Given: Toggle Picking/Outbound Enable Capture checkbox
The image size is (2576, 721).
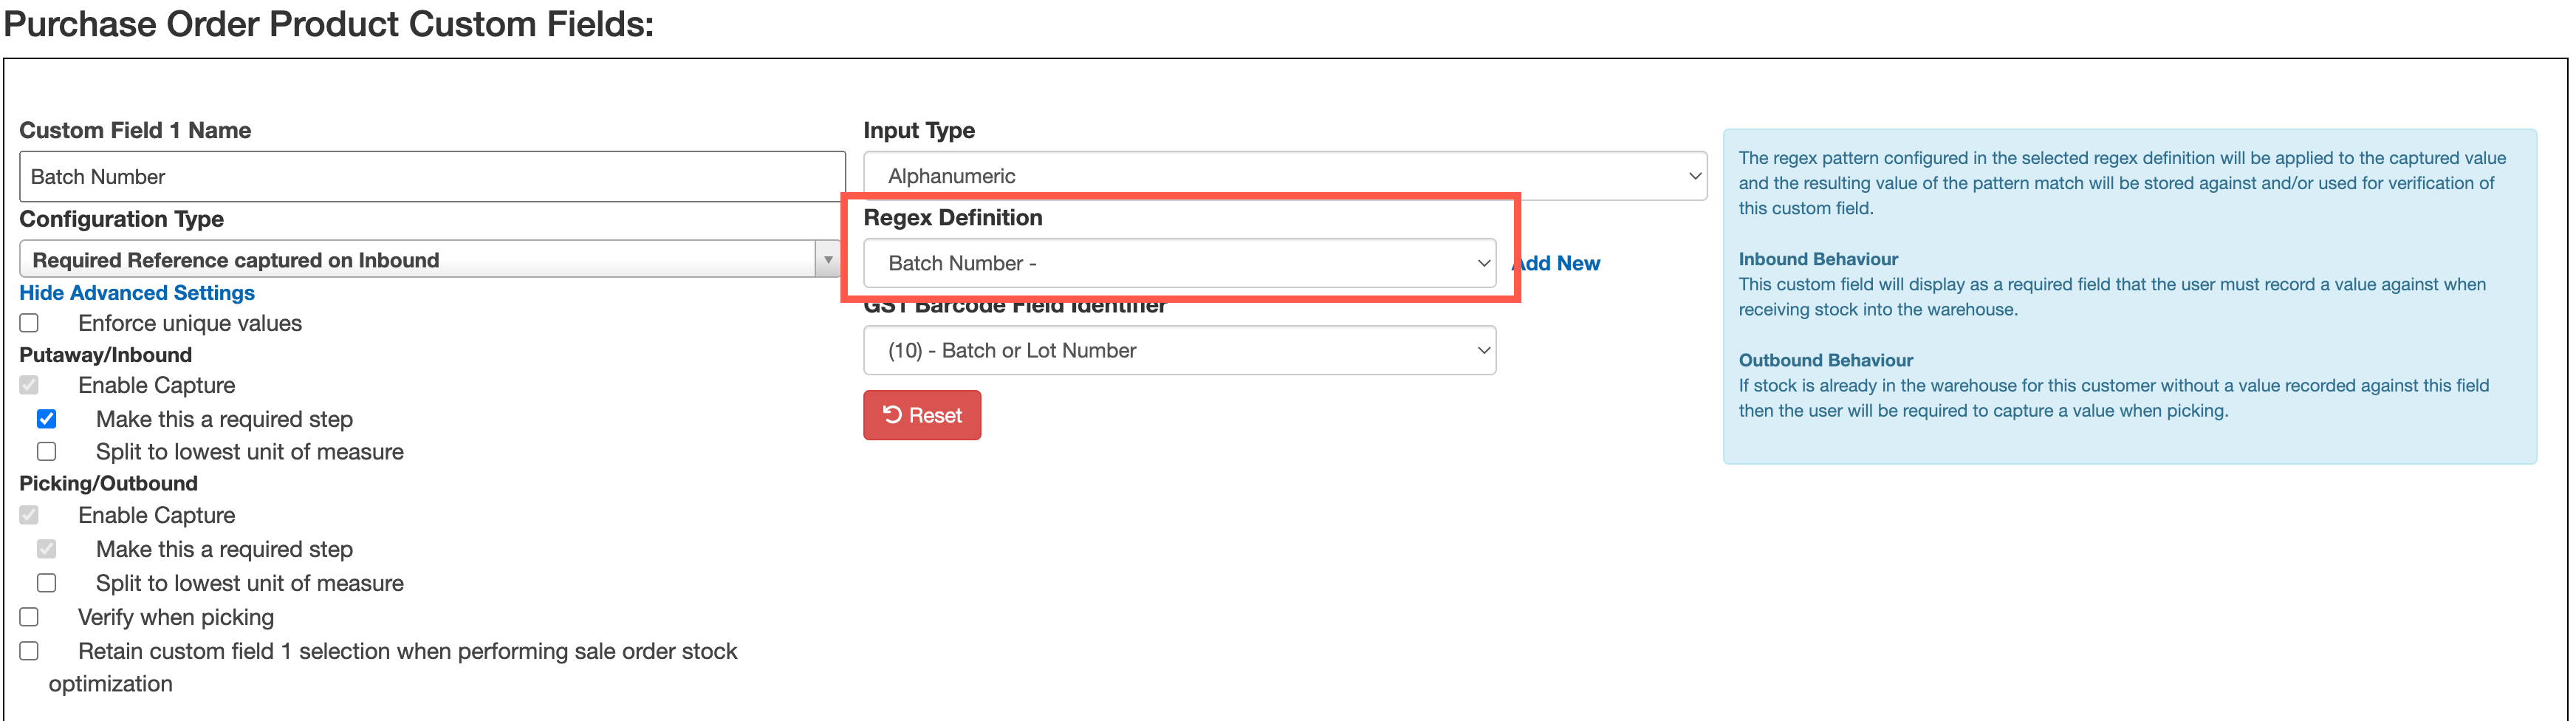Looking at the screenshot, I should 30,515.
